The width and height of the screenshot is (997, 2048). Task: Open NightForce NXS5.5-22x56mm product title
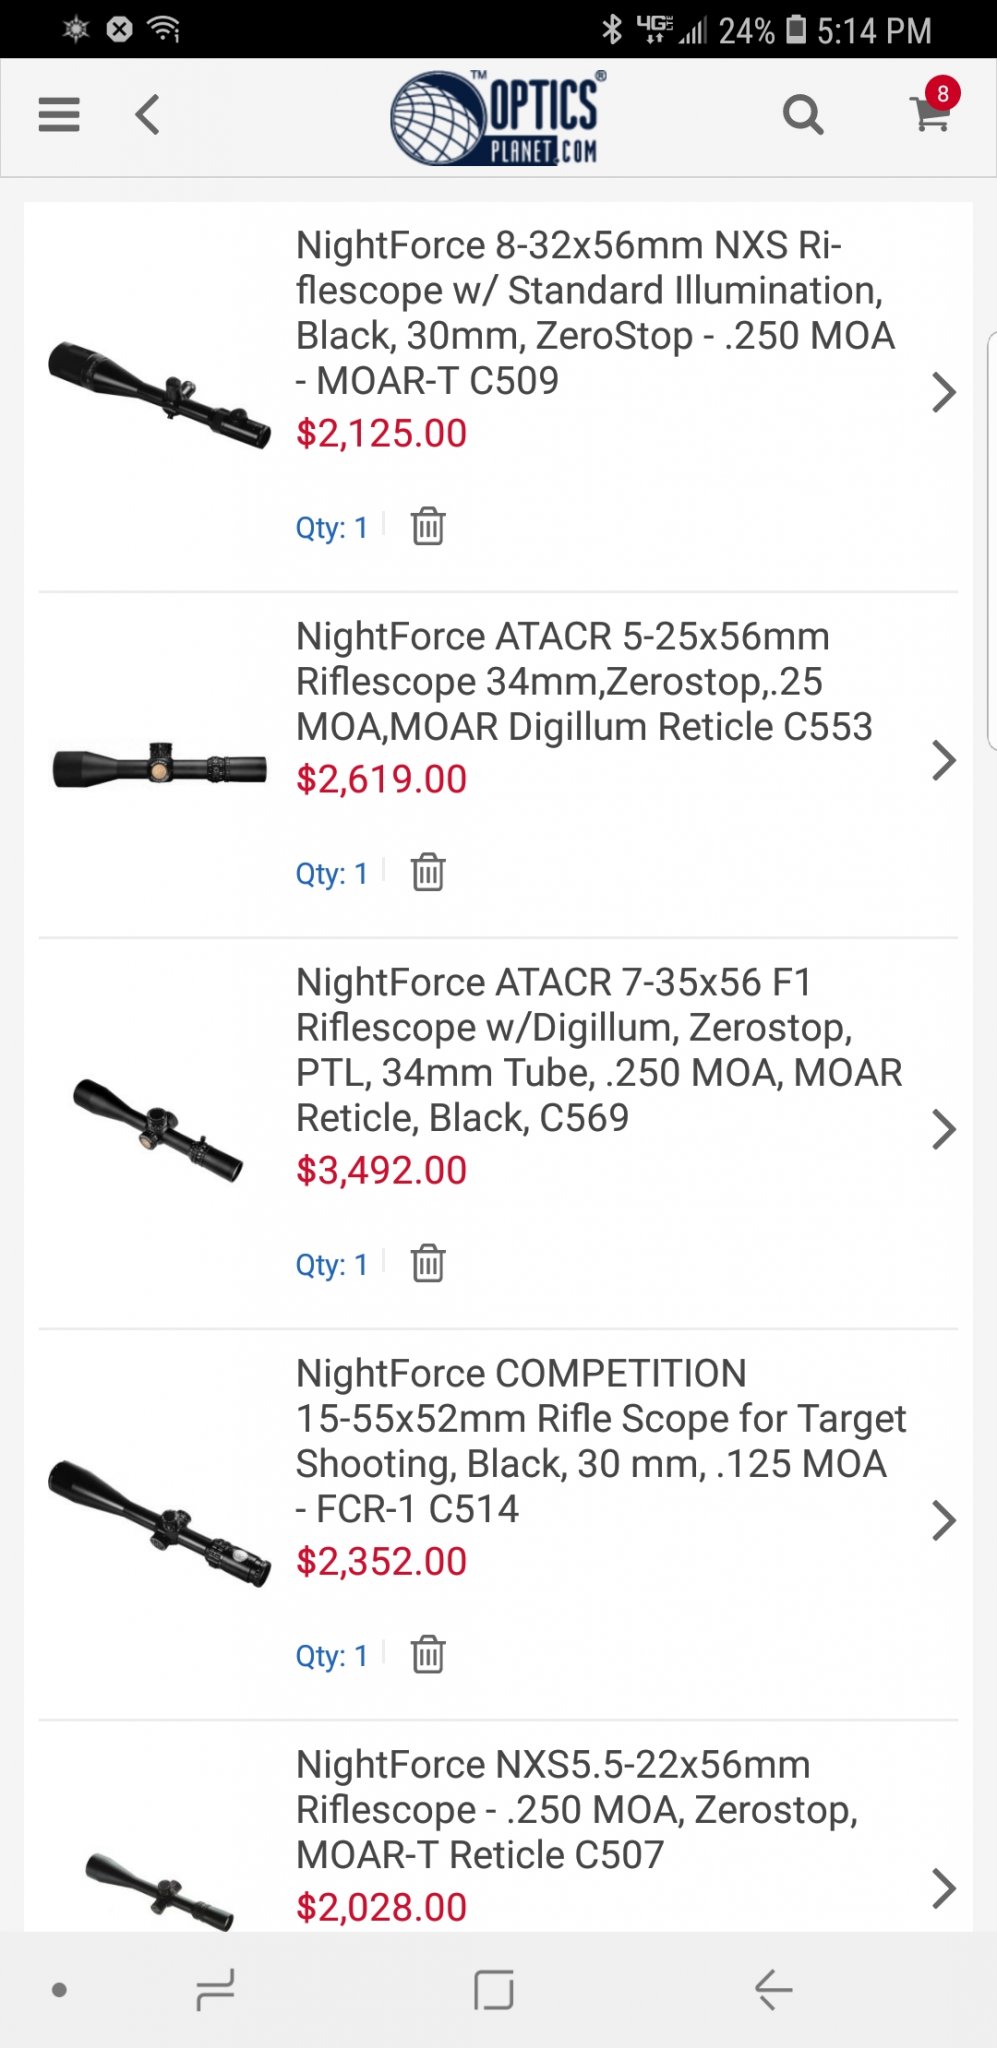(576, 1809)
